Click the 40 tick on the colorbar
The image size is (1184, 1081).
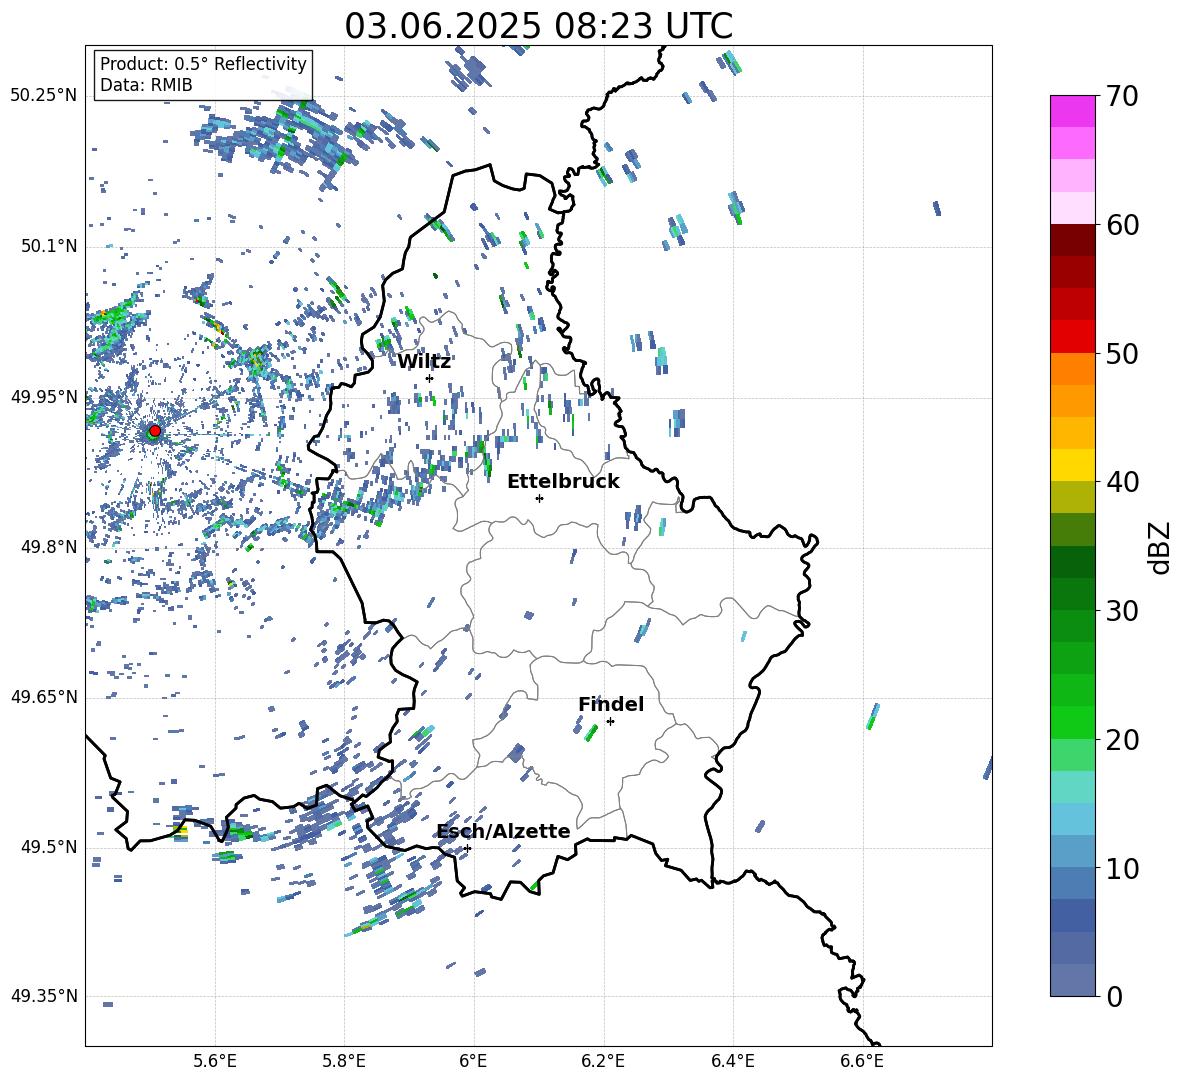(x=1122, y=482)
